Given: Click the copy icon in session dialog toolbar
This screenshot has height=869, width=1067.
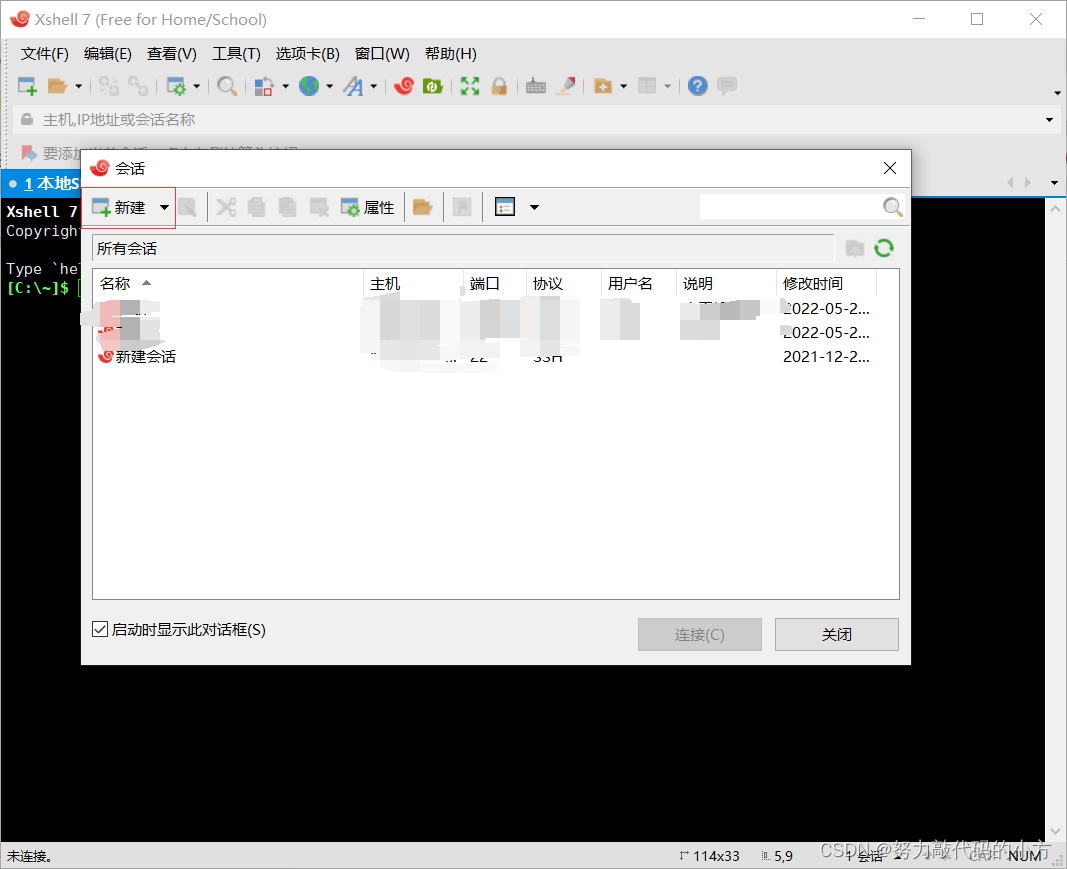Looking at the screenshot, I should [x=257, y=207].
